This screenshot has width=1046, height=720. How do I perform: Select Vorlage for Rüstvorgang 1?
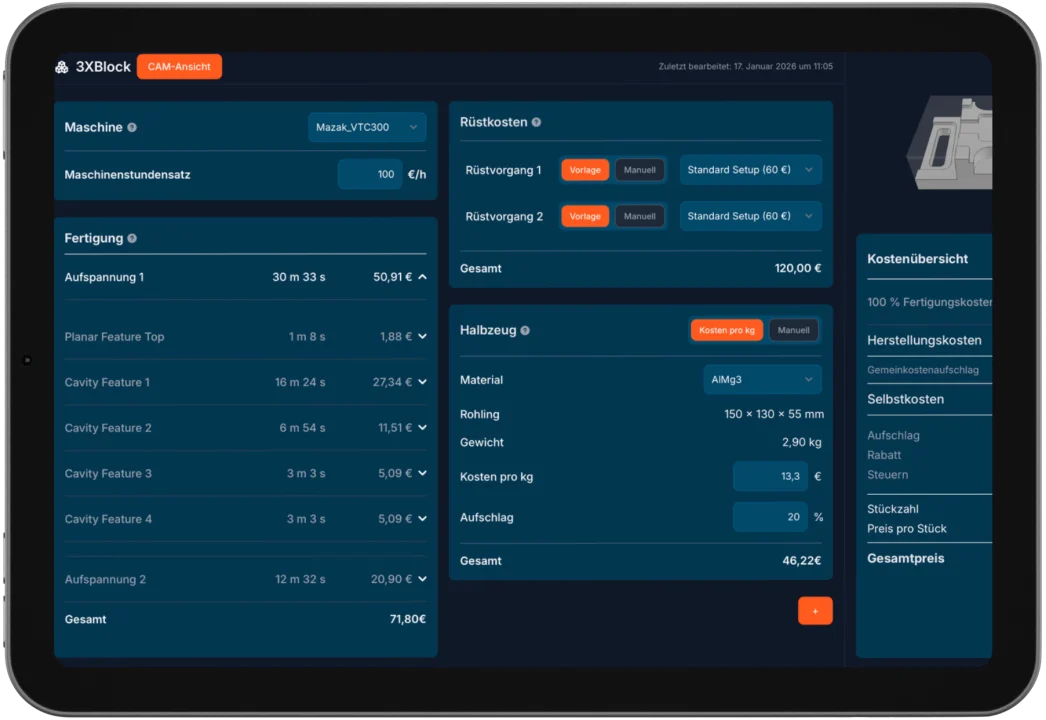[x=585, y=170]
